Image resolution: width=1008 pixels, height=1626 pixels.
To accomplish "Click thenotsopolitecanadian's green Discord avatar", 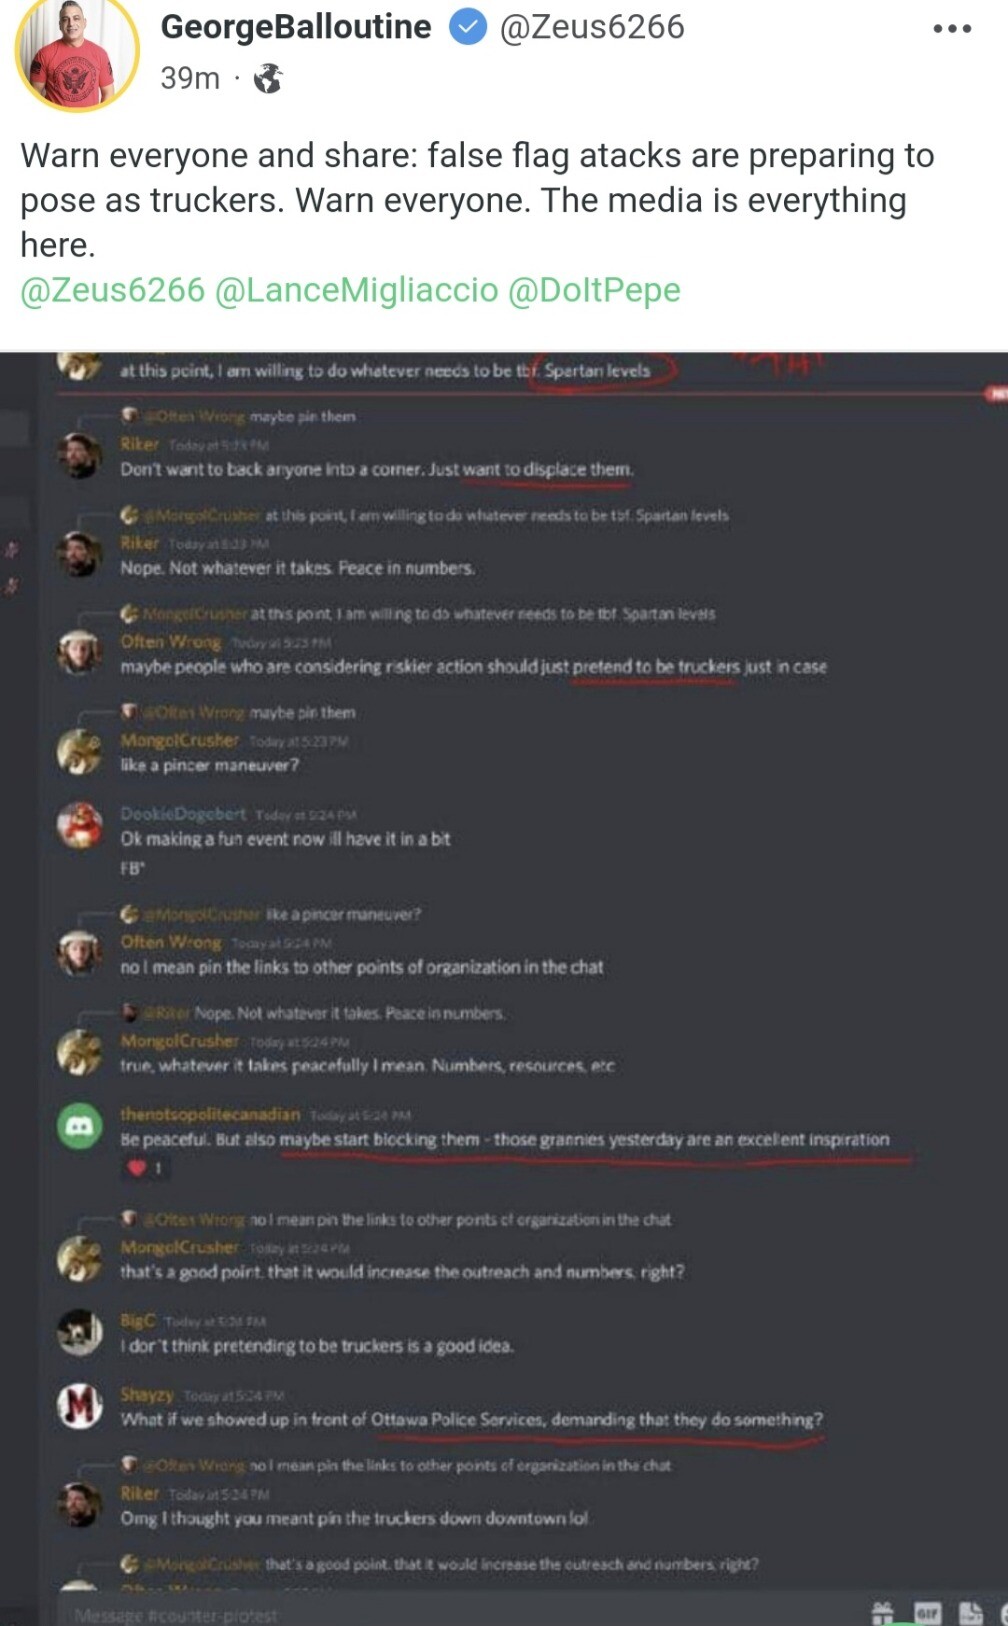I will pos(79,1126).
